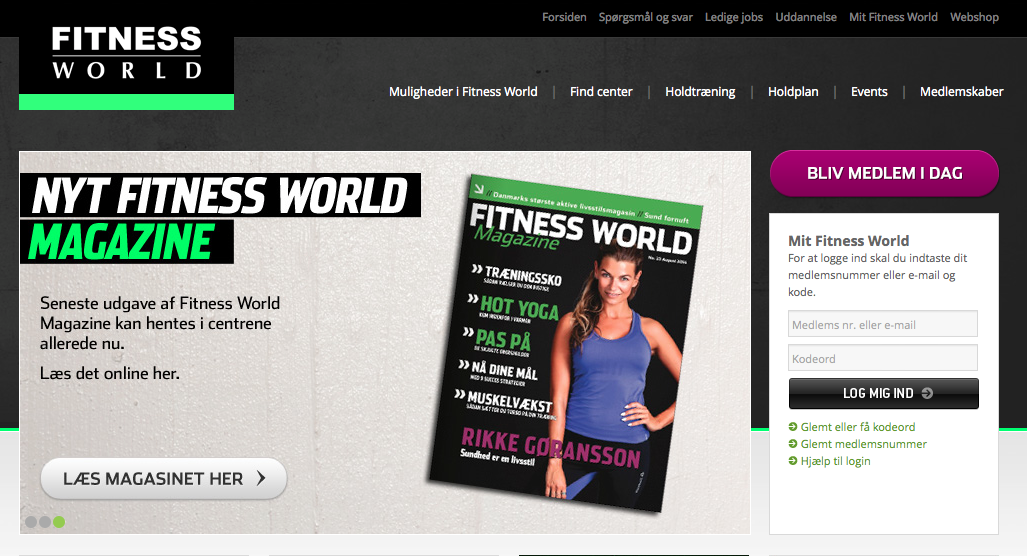Click arrow icon beside Glemt eller få kodeord
Viewport: 1027px width, 556px height.
[x=793, y=427]
